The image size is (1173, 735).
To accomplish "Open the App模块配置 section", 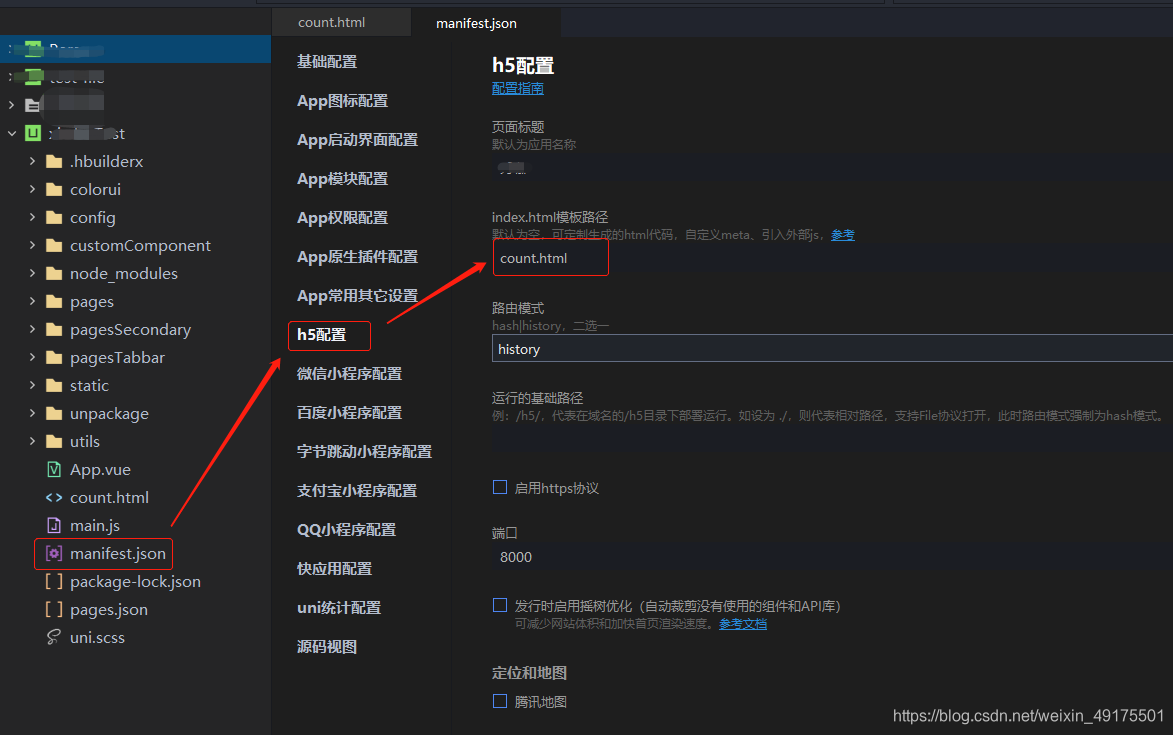I will (343, 179).
